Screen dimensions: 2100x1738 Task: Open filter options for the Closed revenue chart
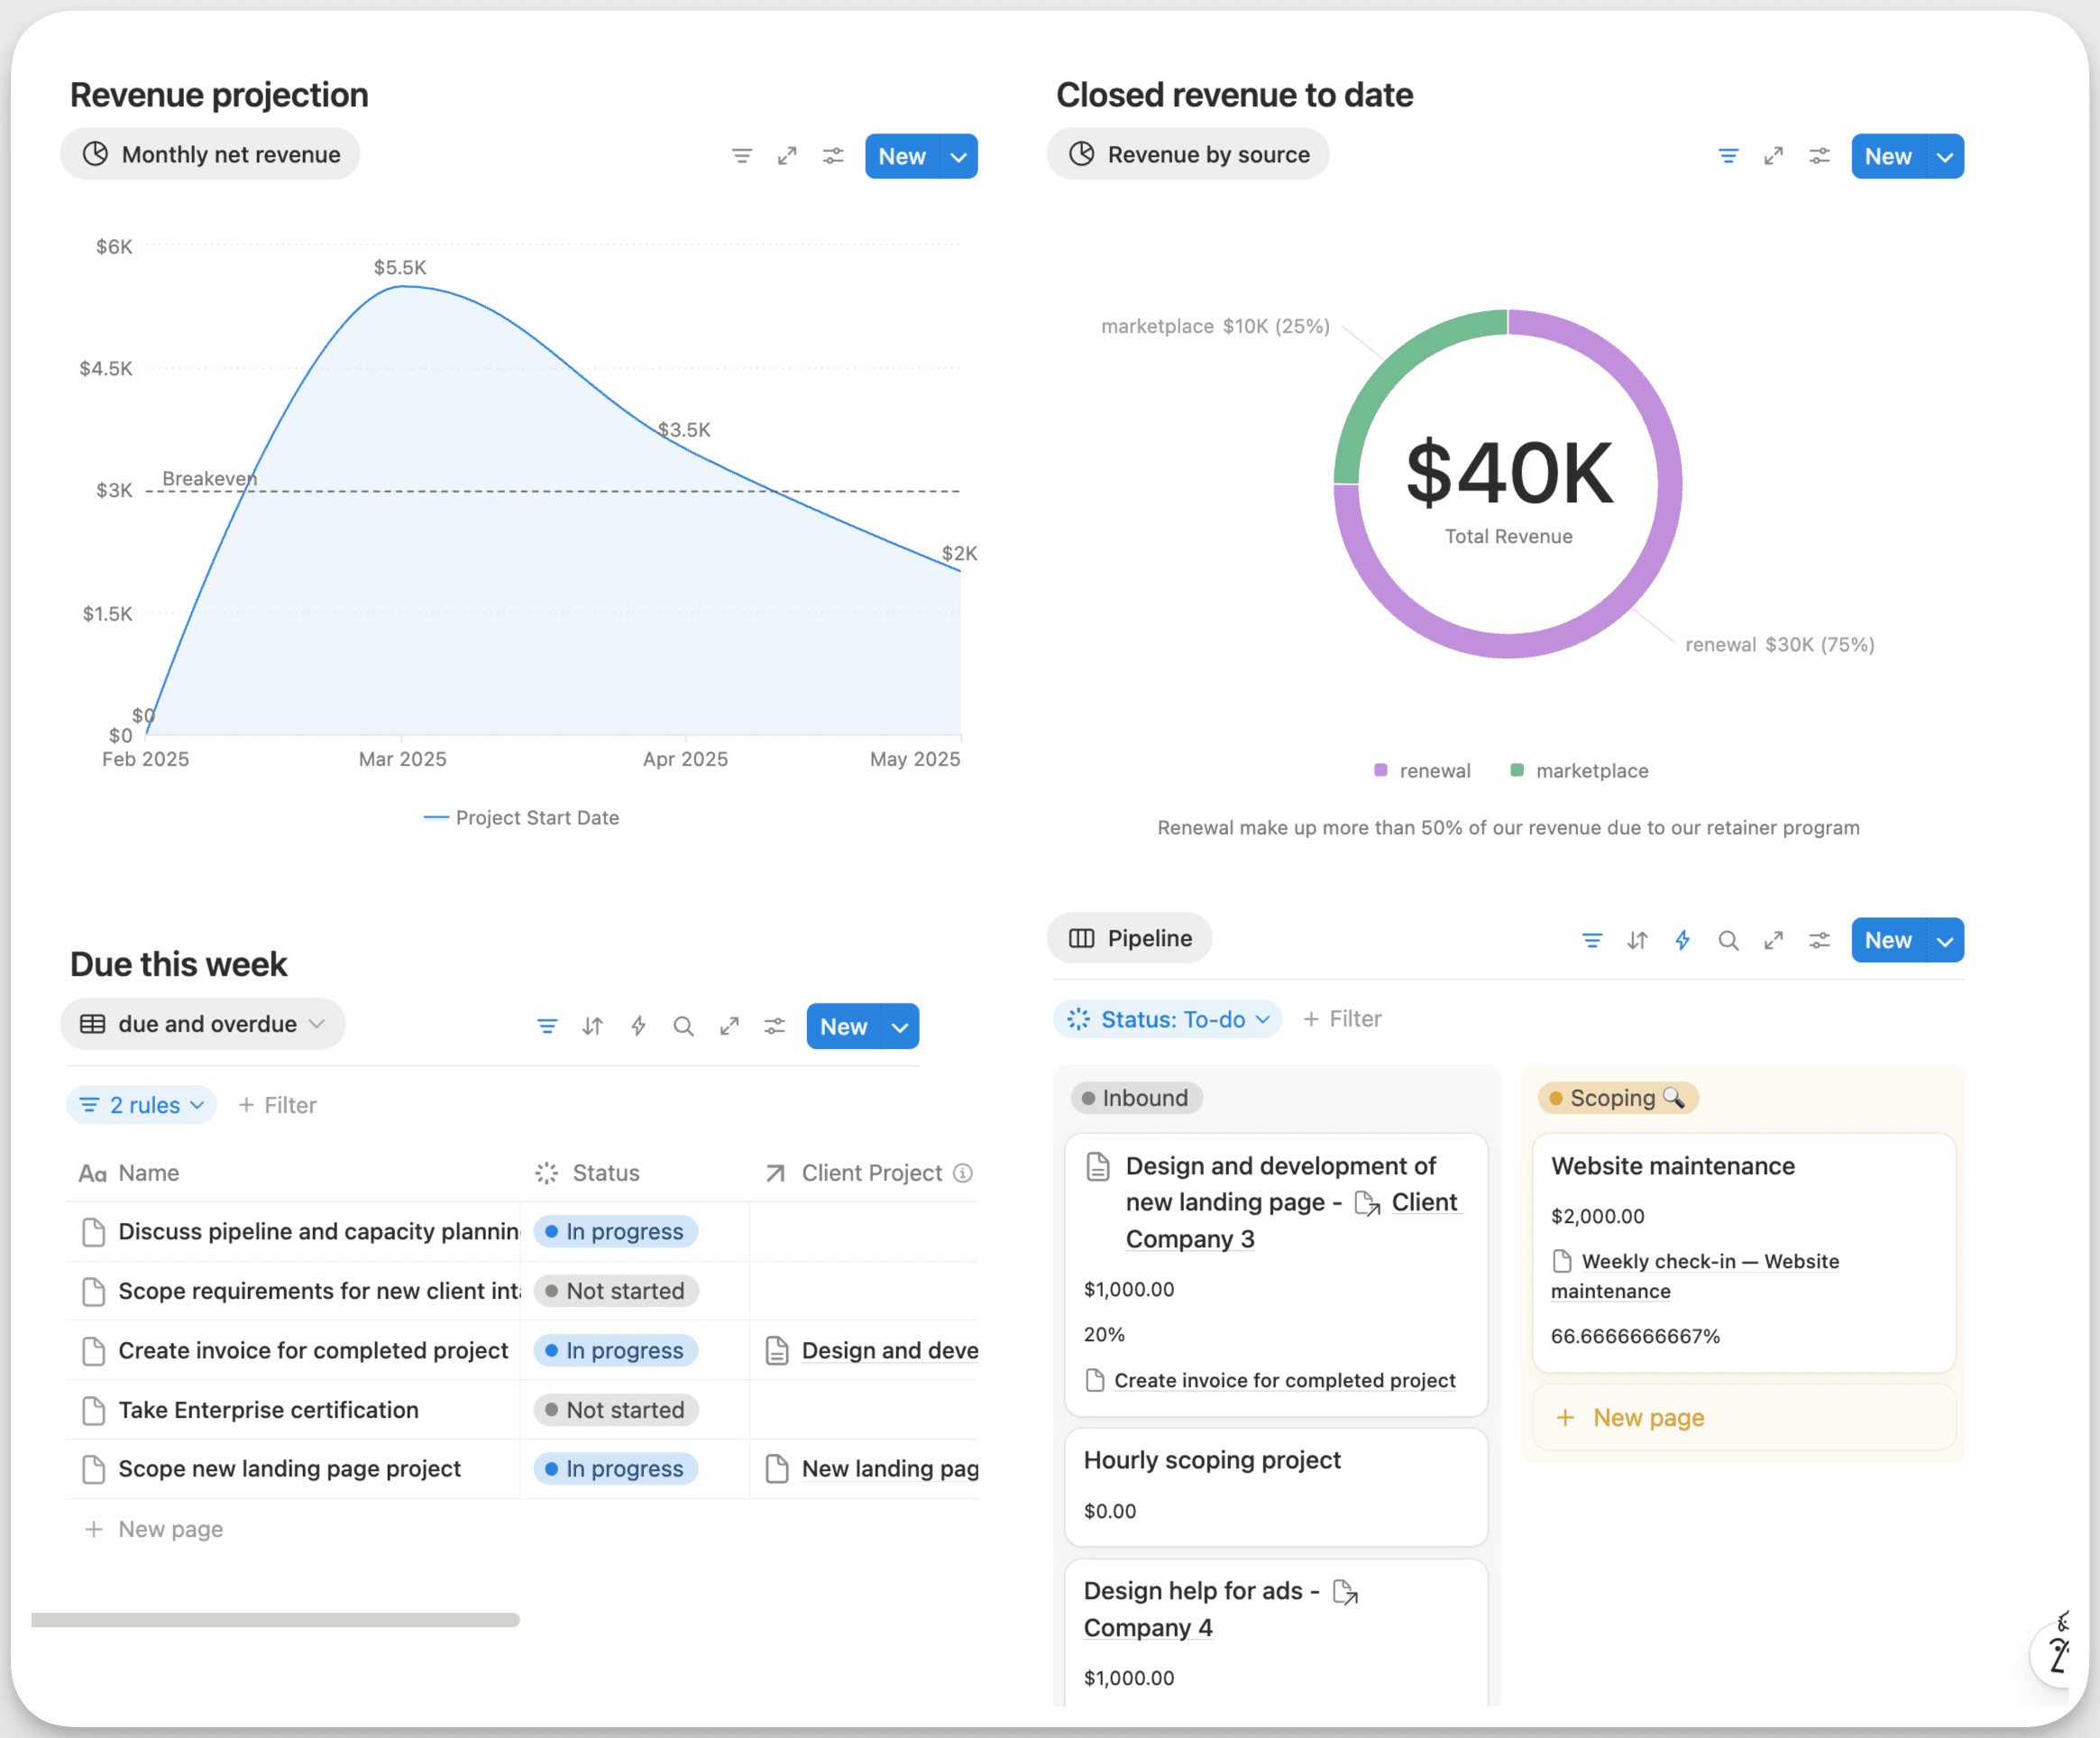(x=1728, y=156)
